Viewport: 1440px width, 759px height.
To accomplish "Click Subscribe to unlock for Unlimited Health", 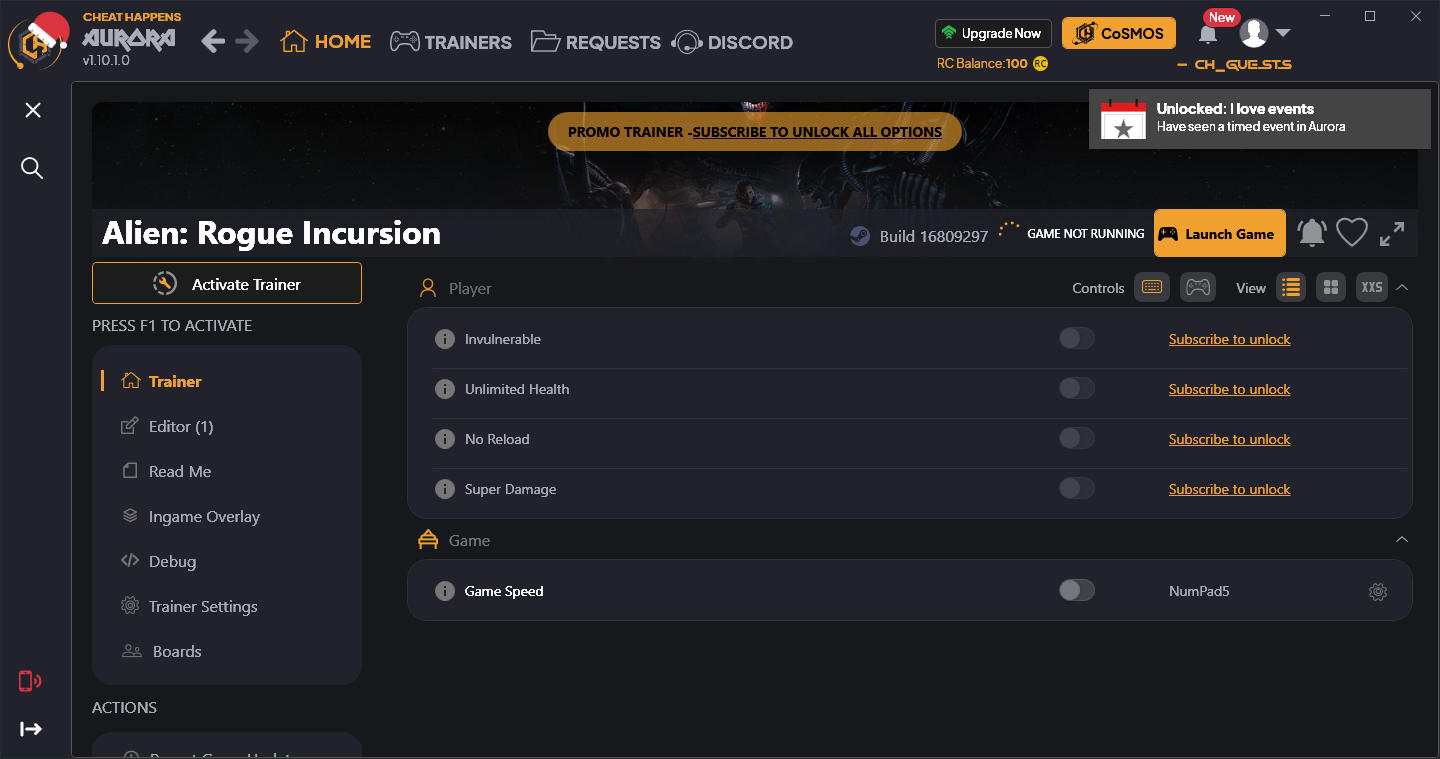I will (1229, 389).
